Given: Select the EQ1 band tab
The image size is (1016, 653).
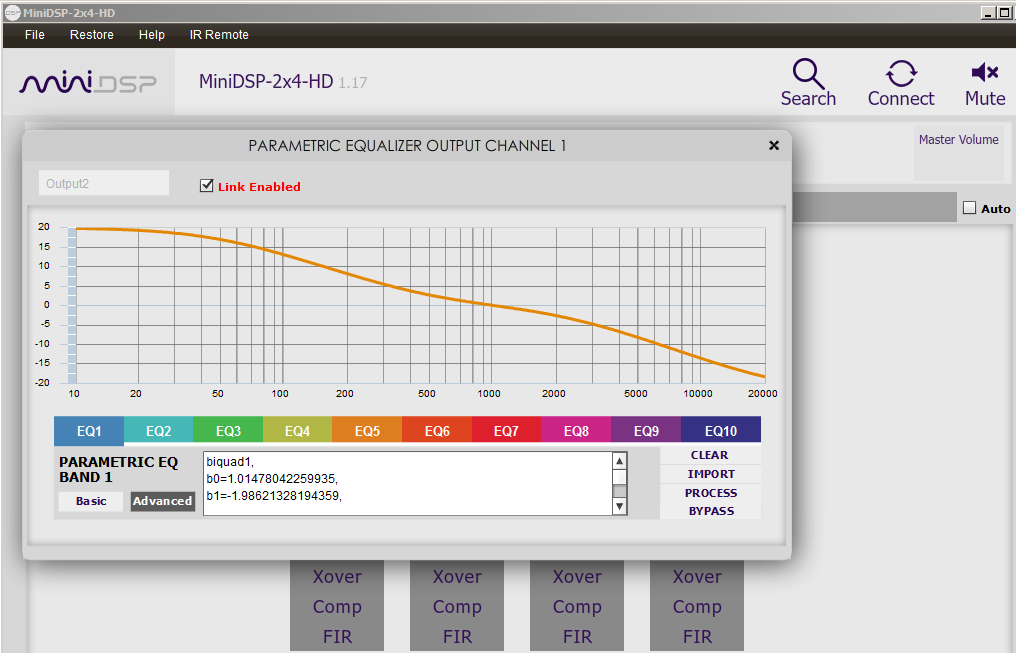Looking at the screenshot, I should point(89,431).
